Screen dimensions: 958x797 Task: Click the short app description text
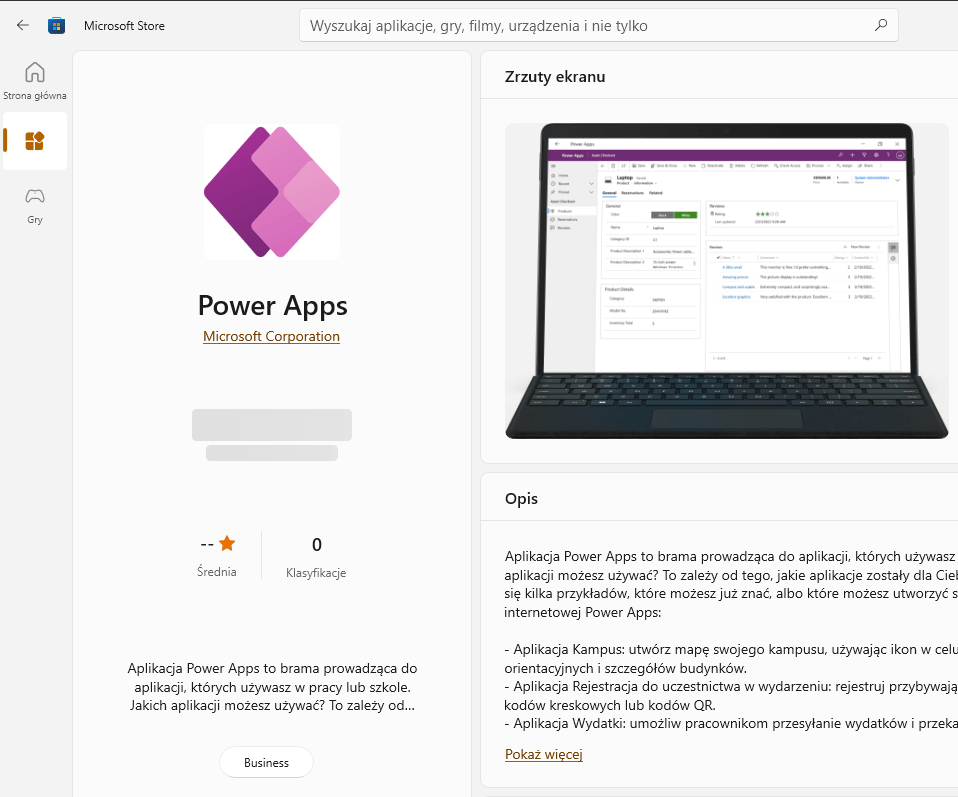tap(272, 686)
